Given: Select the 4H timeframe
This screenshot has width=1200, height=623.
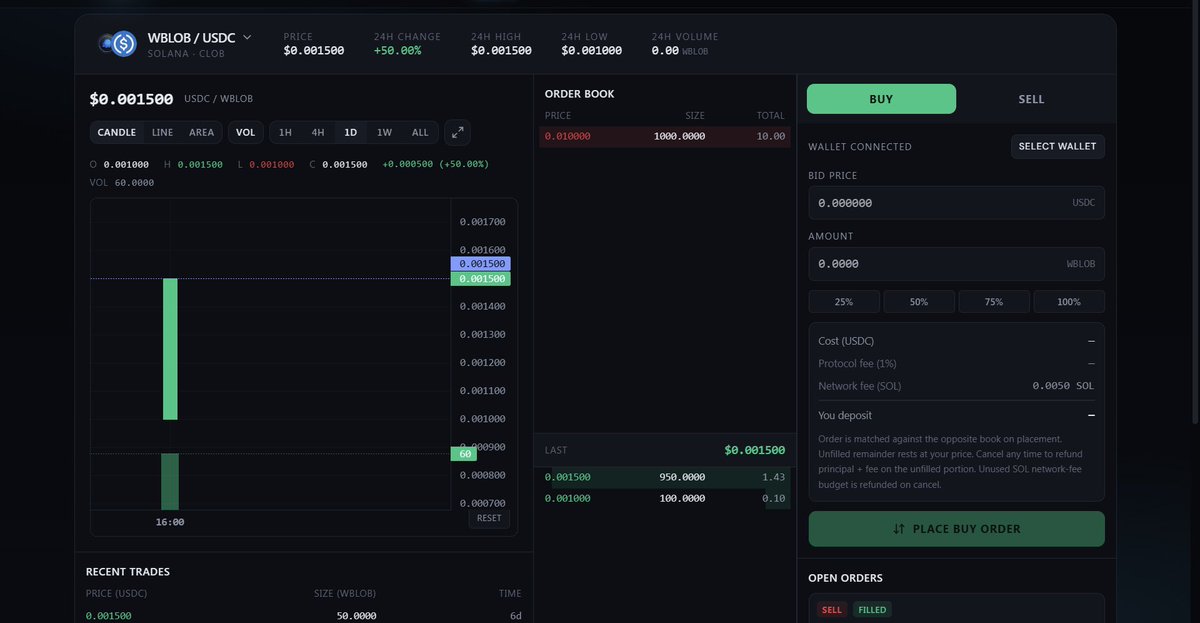Looking at the screenshot, I should pos(318,132).
